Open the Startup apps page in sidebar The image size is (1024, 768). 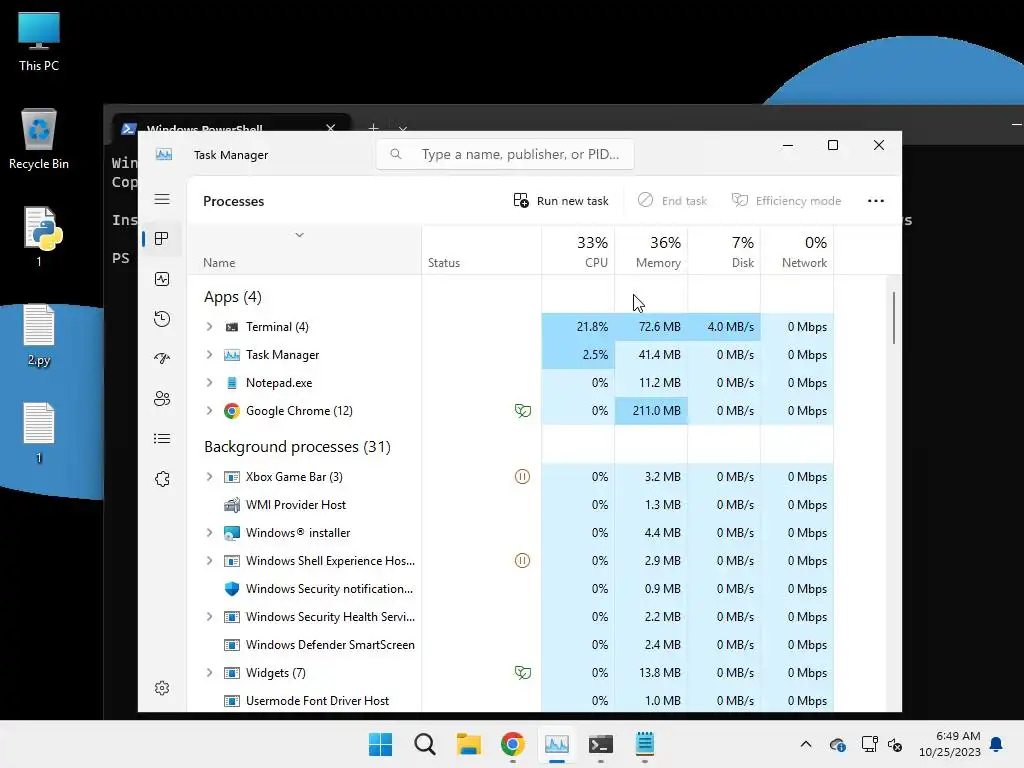pos(162,359)
